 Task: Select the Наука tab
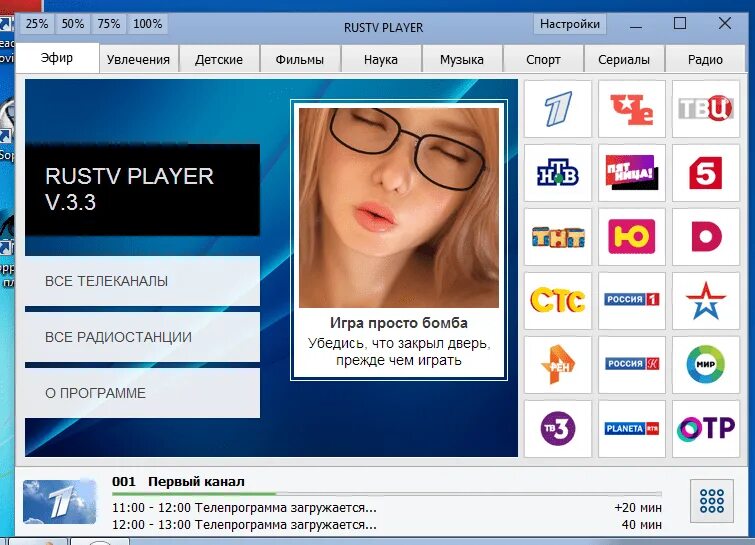coord(381,60)
